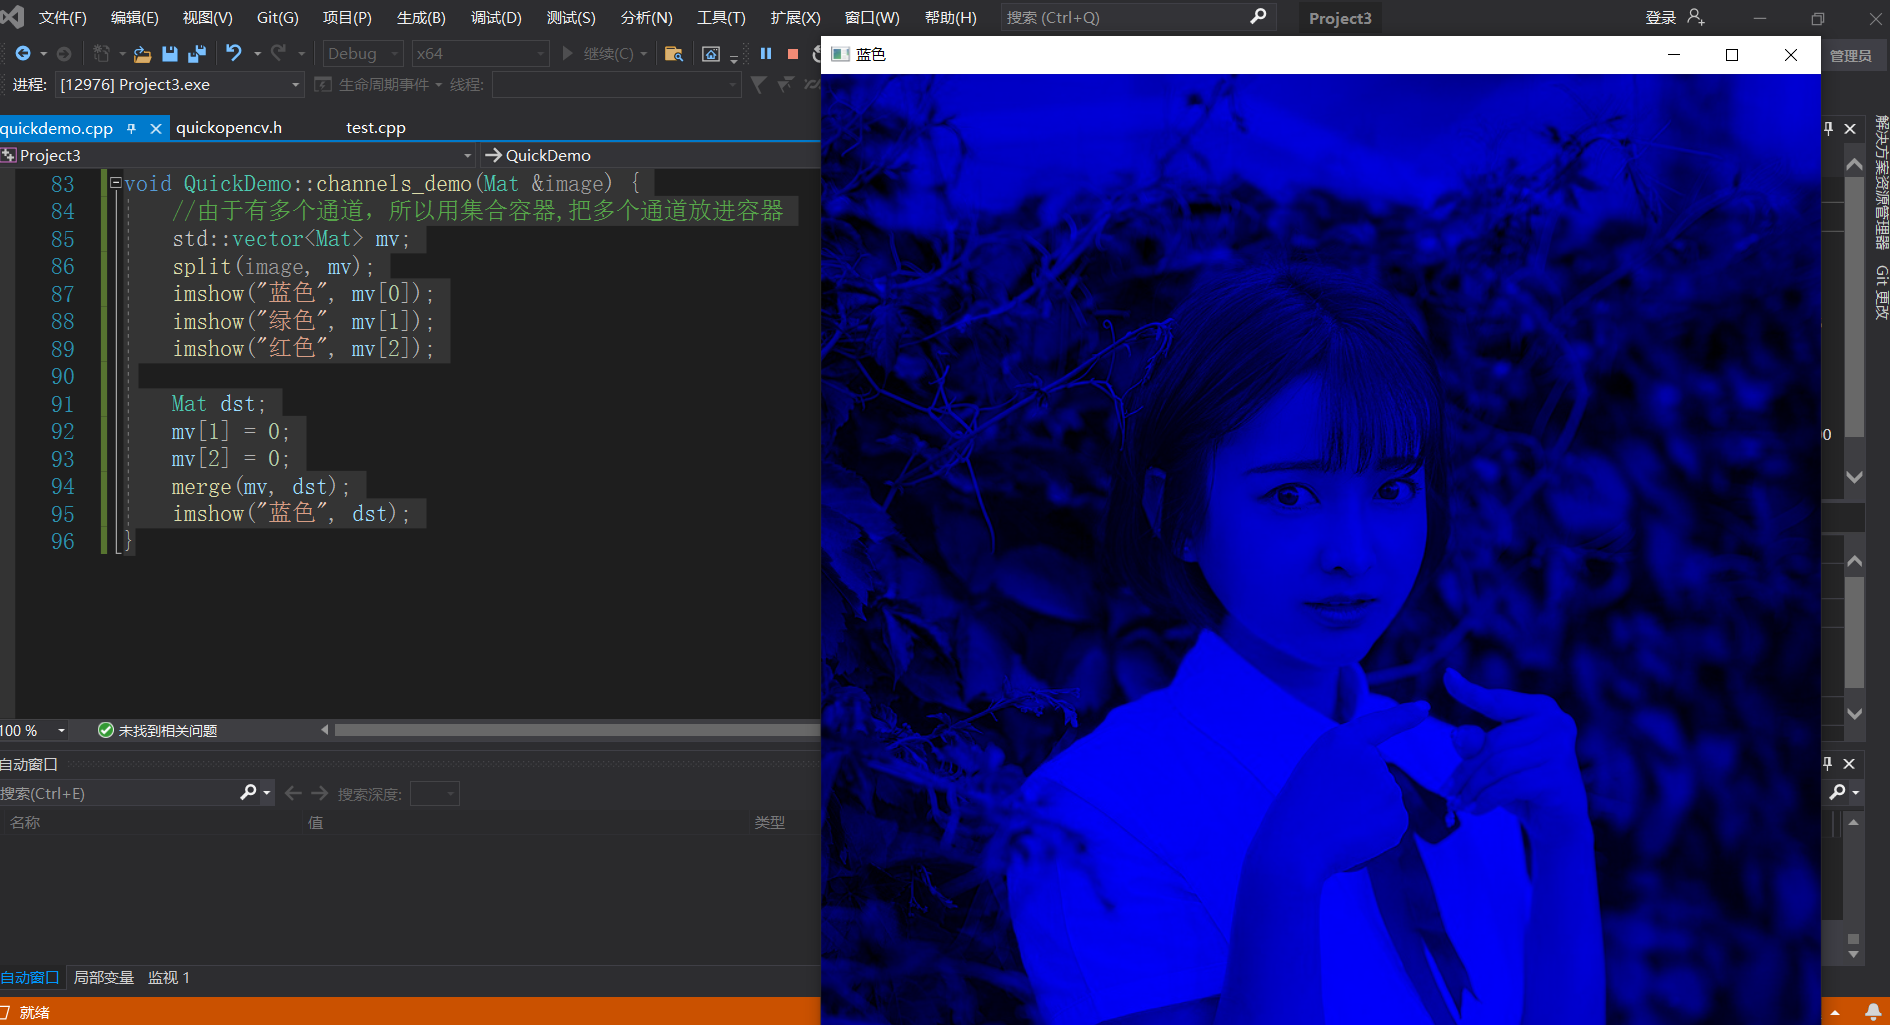The width and height of the screenshot is (1890, 1025).
Task: Click the navigate forward arrow icon
Action: tap(64, 53)
